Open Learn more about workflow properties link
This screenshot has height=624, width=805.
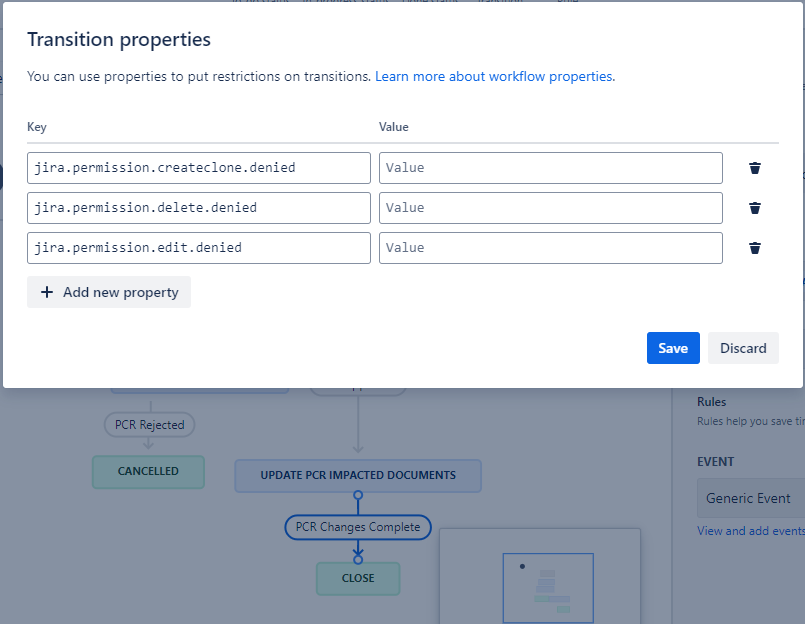click(495, 77)
